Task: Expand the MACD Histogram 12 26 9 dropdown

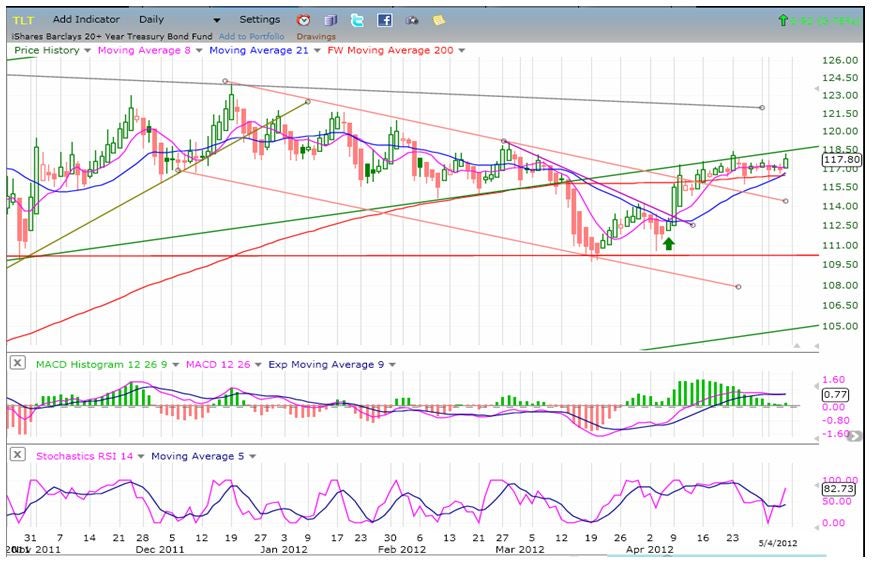Action: (175, 365)
